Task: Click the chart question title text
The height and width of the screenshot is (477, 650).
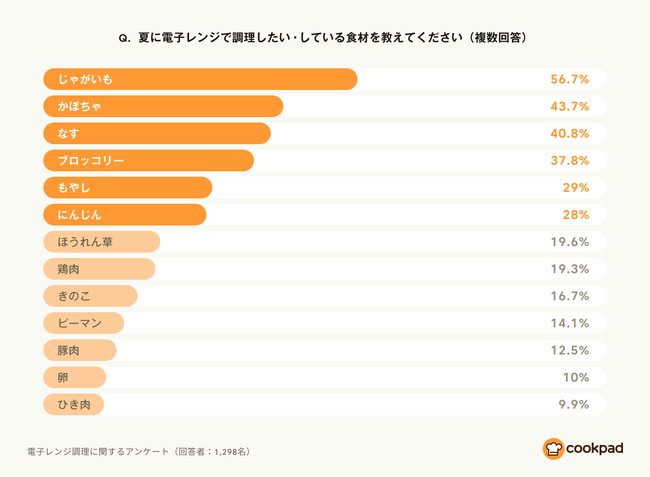Action: click(323, 38)
